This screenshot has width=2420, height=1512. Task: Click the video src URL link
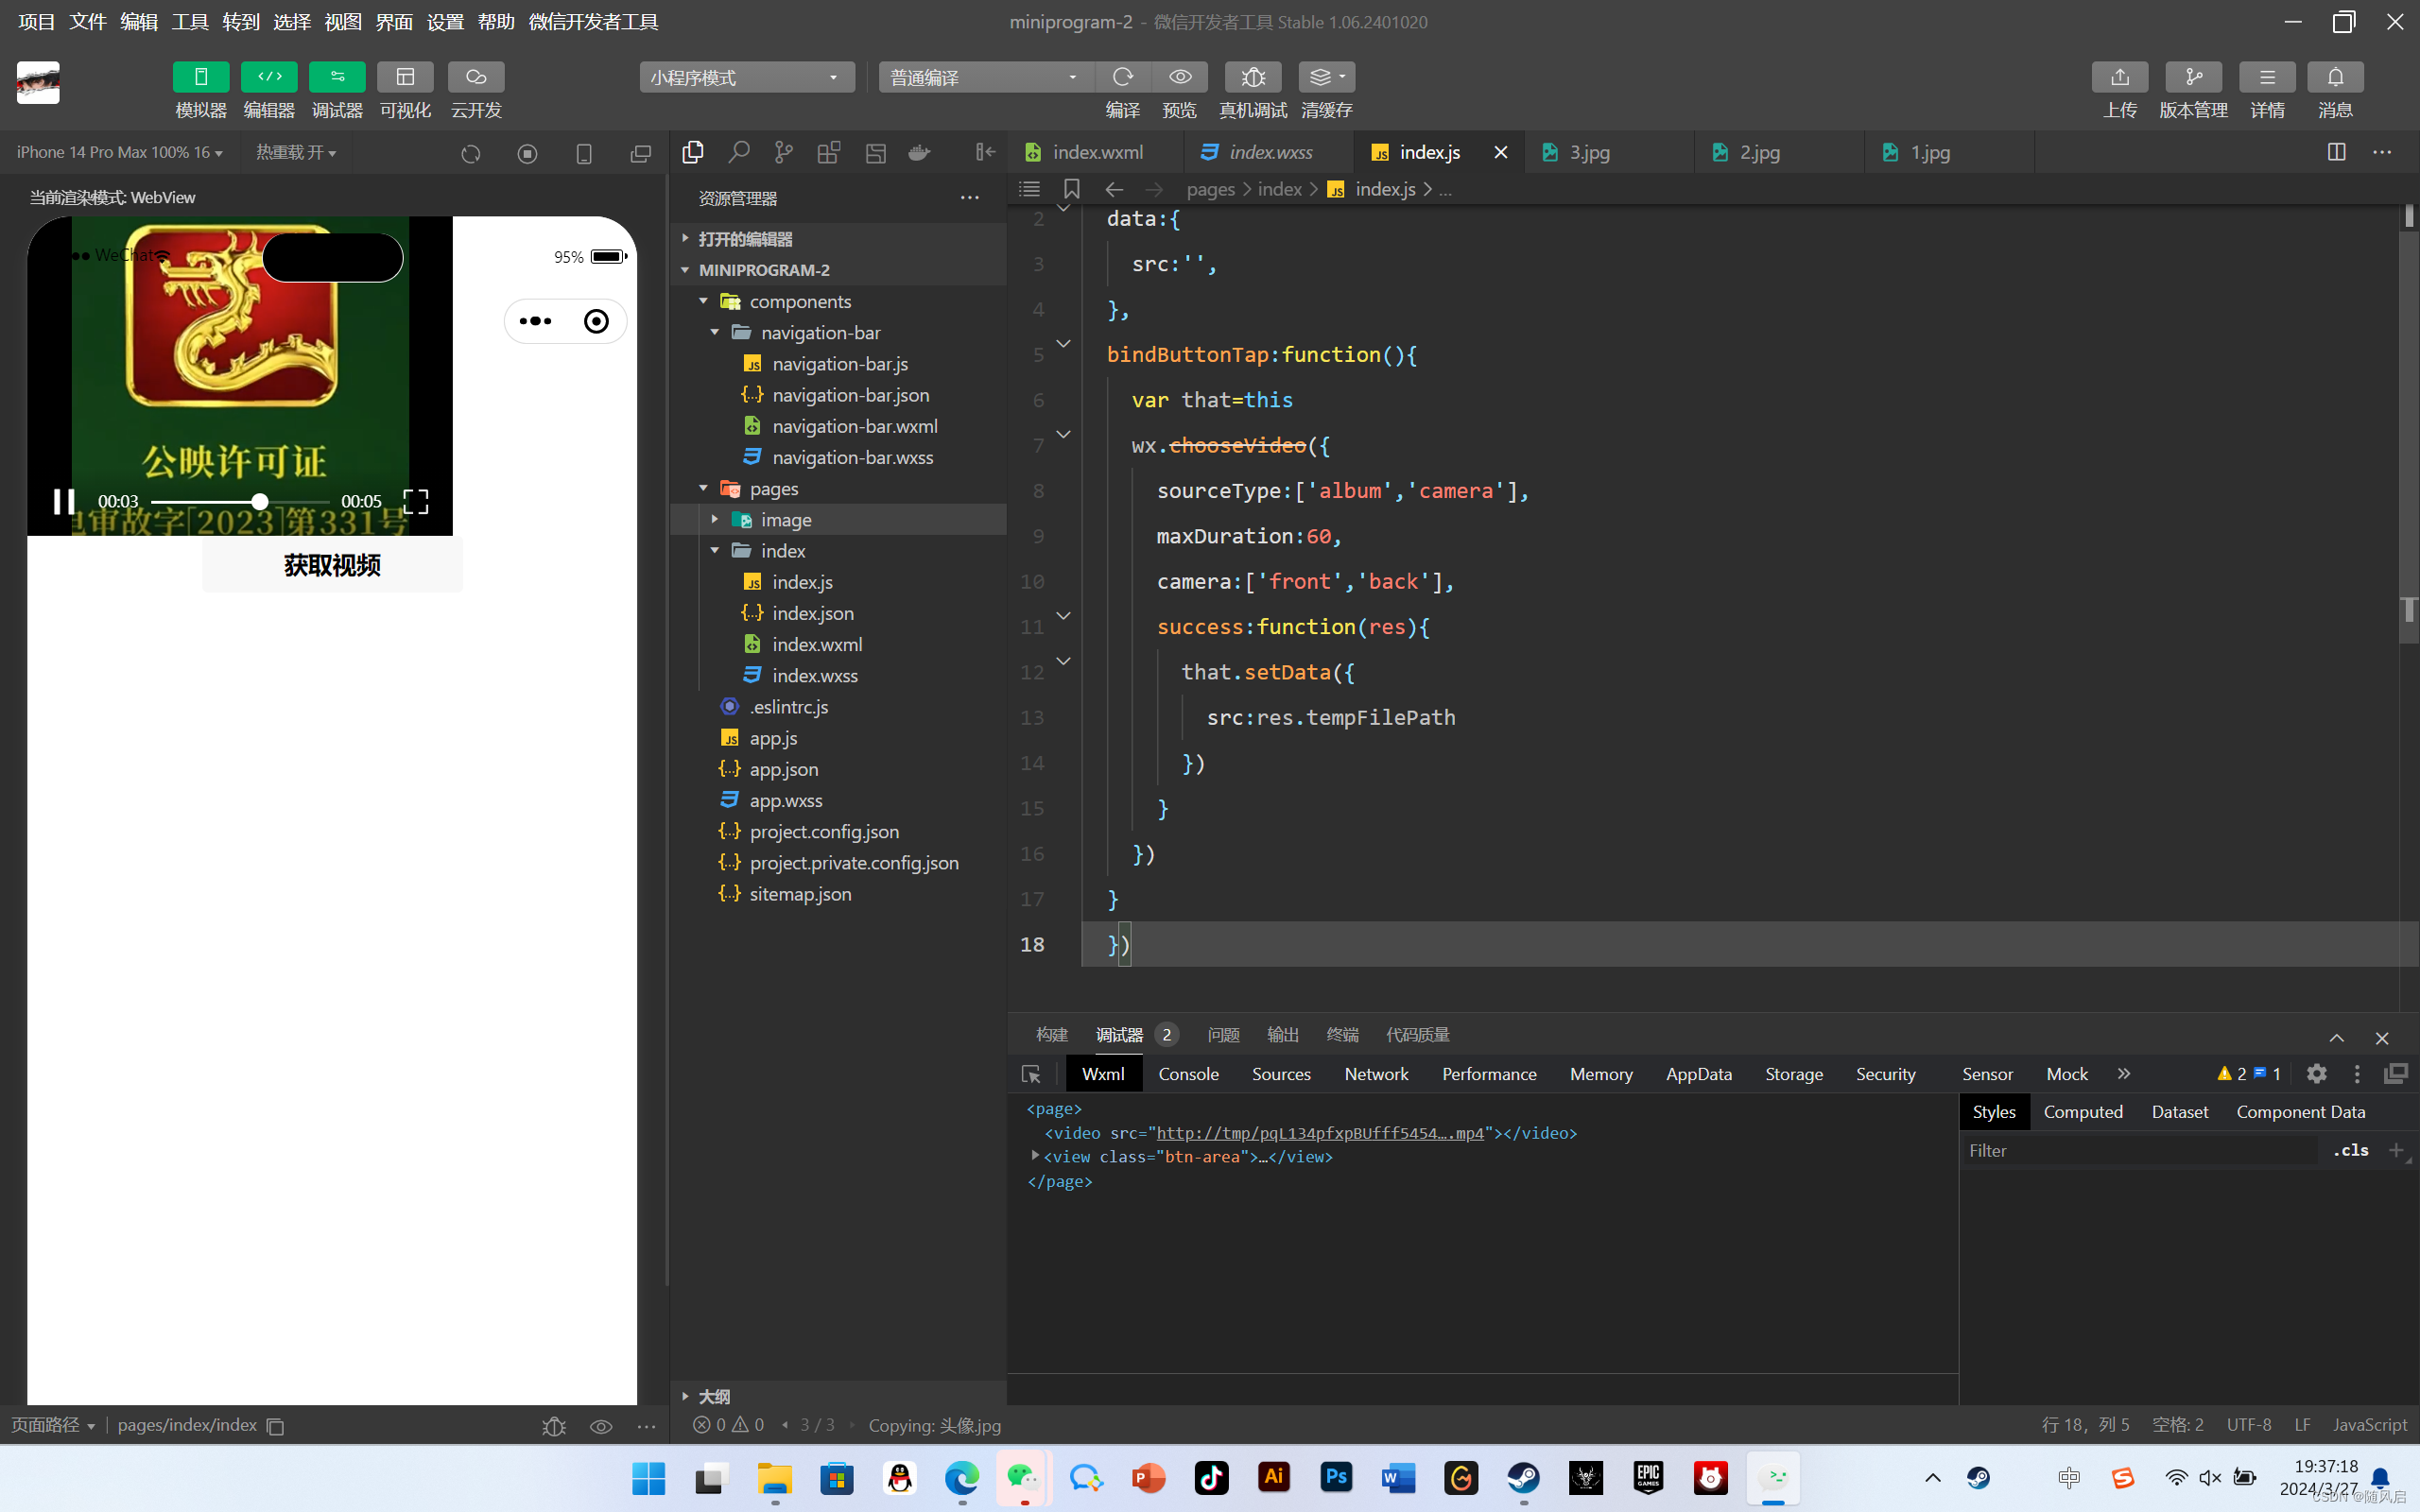click(1319, 1133)
